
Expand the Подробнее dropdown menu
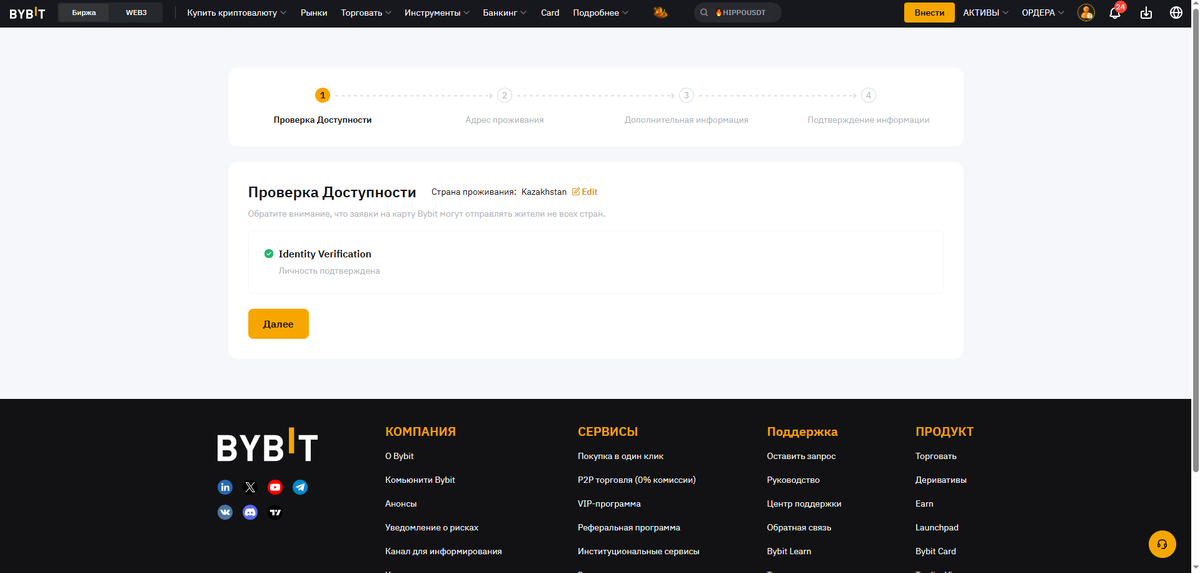pos(601,13)
